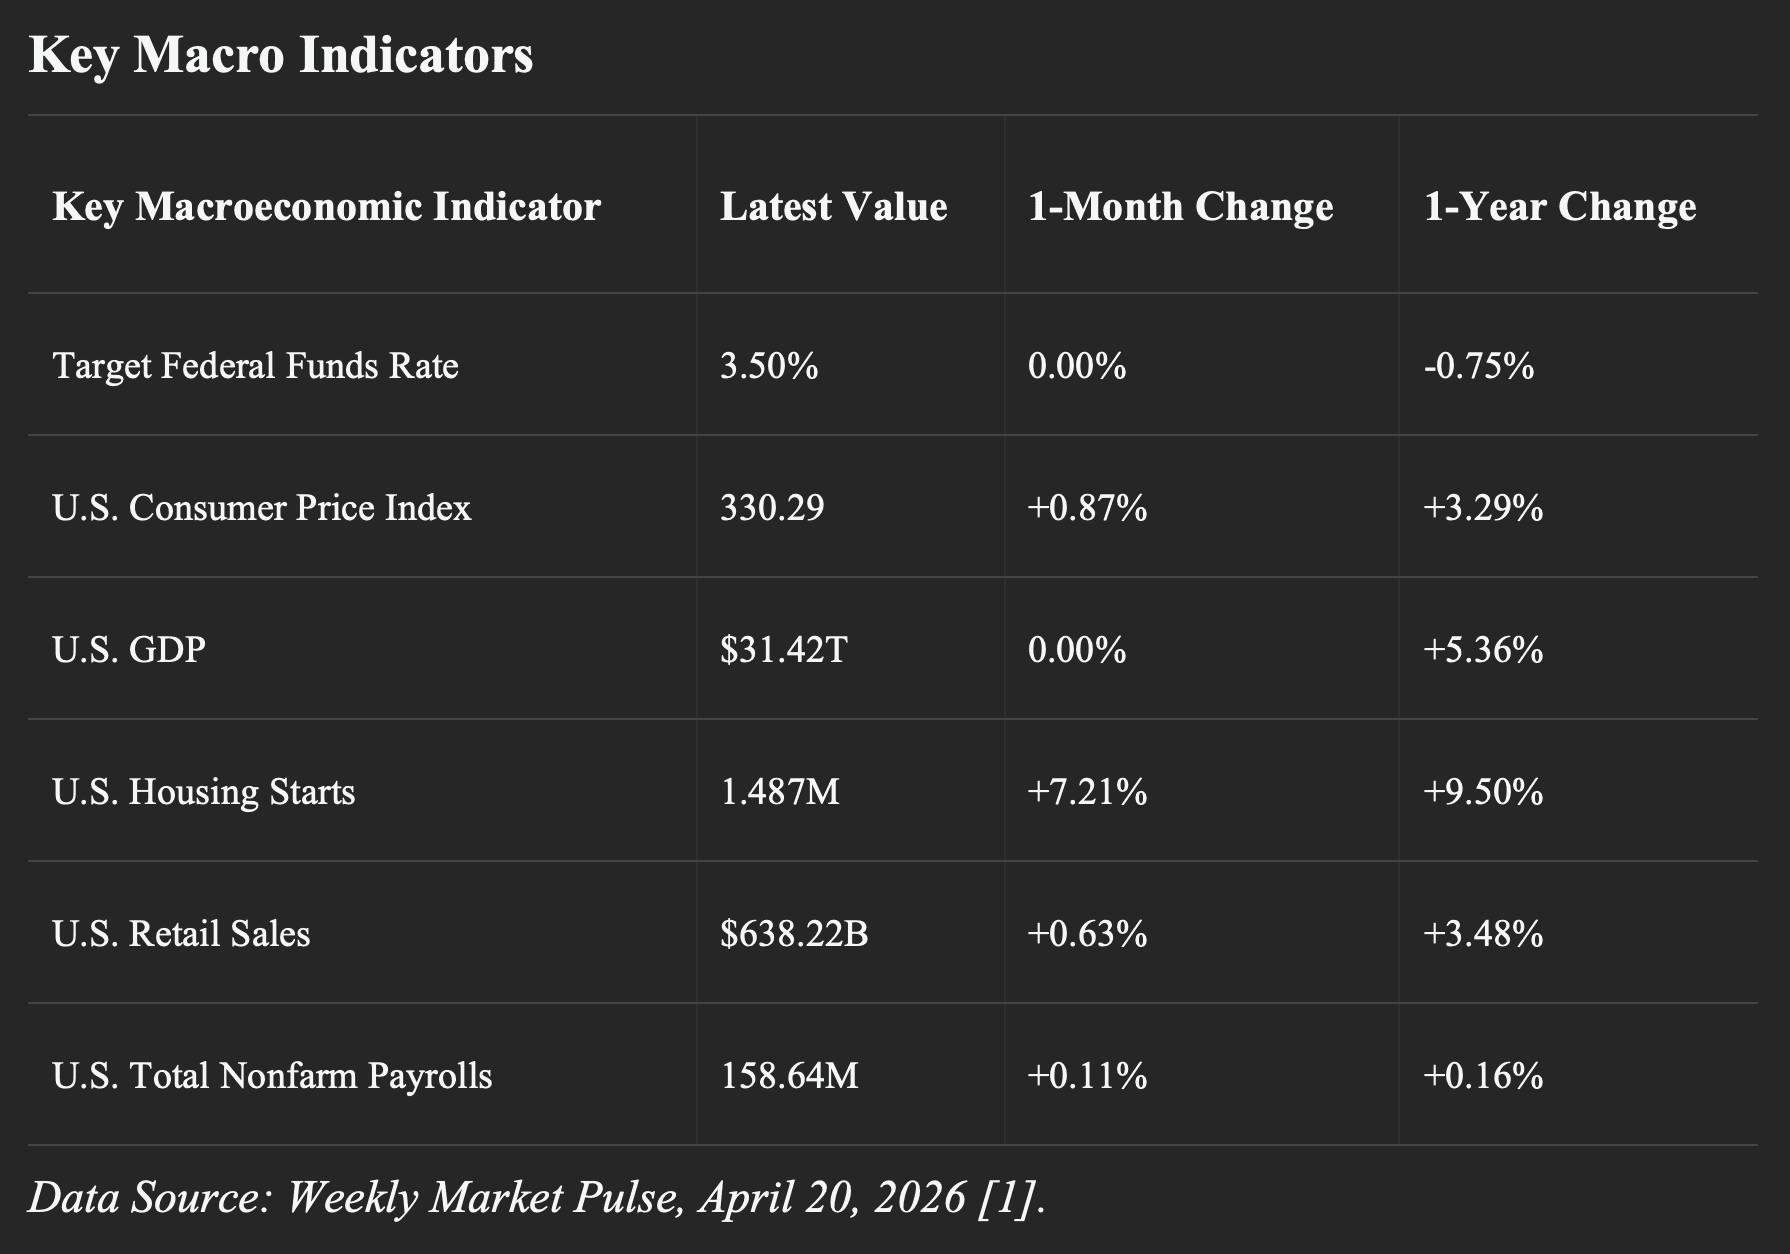This screenshot has height=1254, width=1790.
Task: Click the U.S. Consumer Price Index label
Action: pyautogui.click(x=261, y=508)
